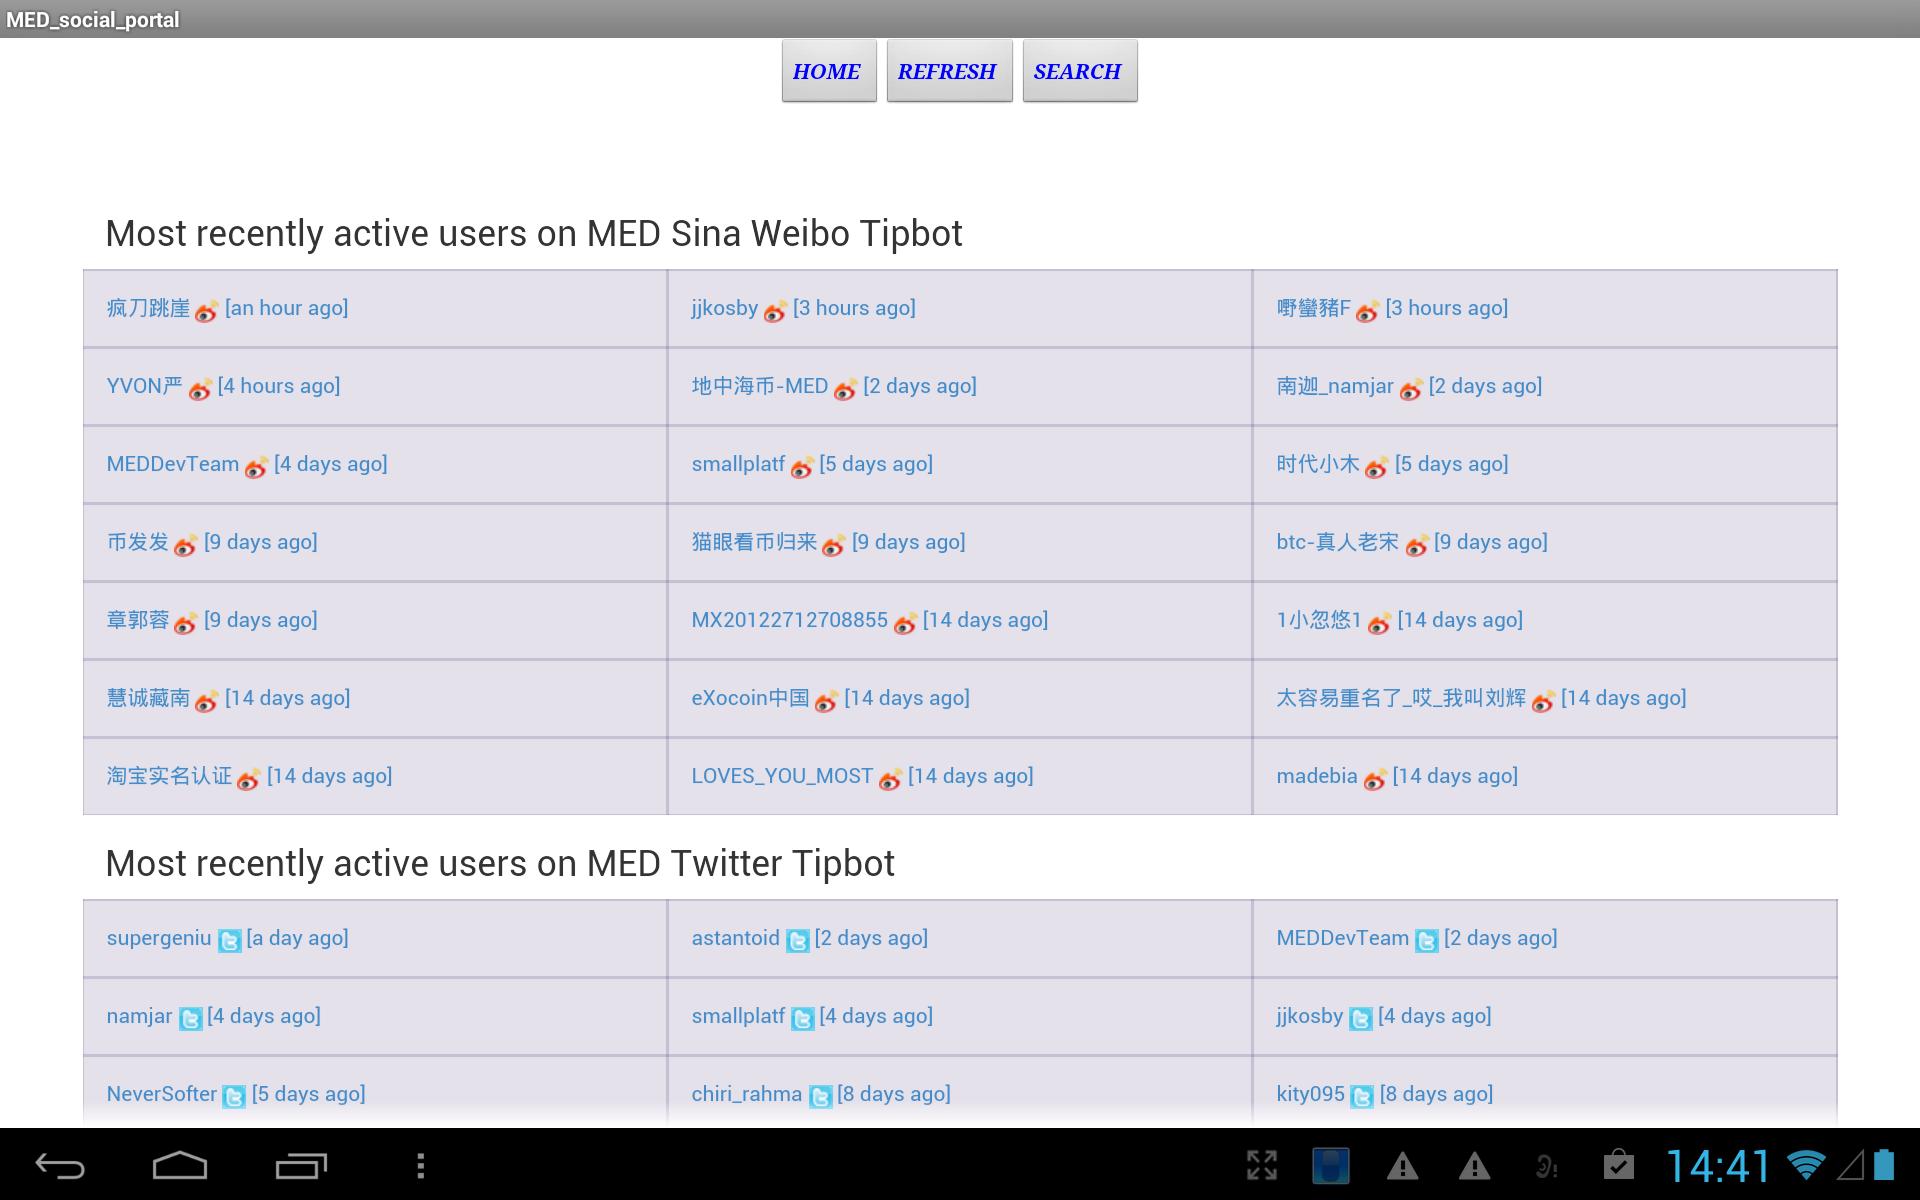This screenshot has width=1920, height=1200.
Task: Click Weibo icon next to btc-真人老宋
Action: coord(1417,545)
